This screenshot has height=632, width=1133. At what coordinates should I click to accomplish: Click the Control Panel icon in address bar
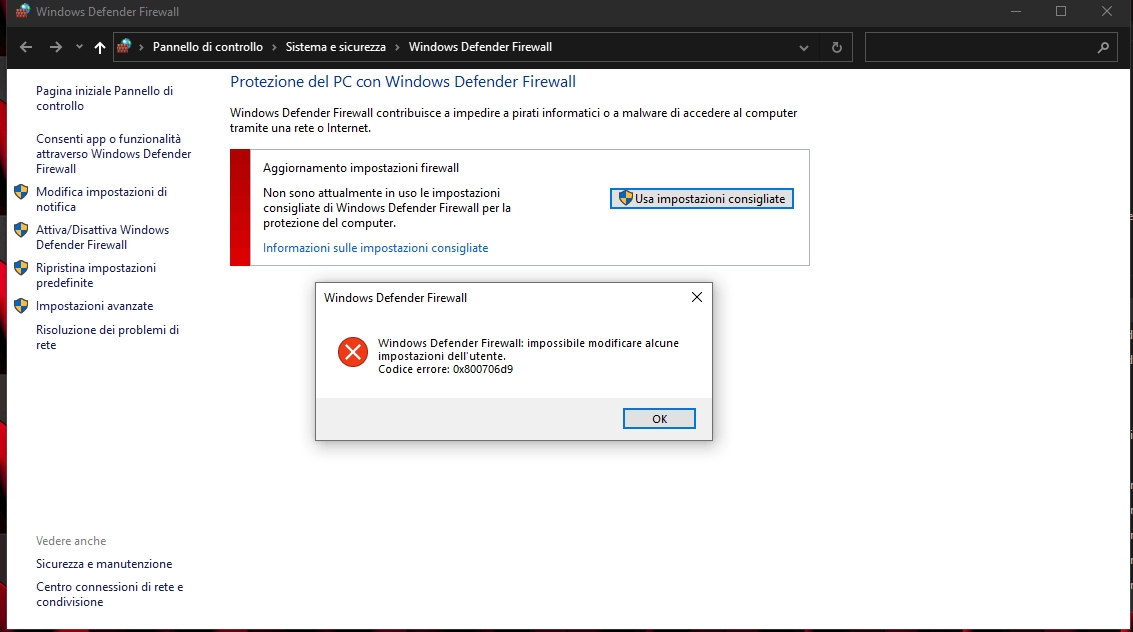pyautogui.click(x=124, y=46)
